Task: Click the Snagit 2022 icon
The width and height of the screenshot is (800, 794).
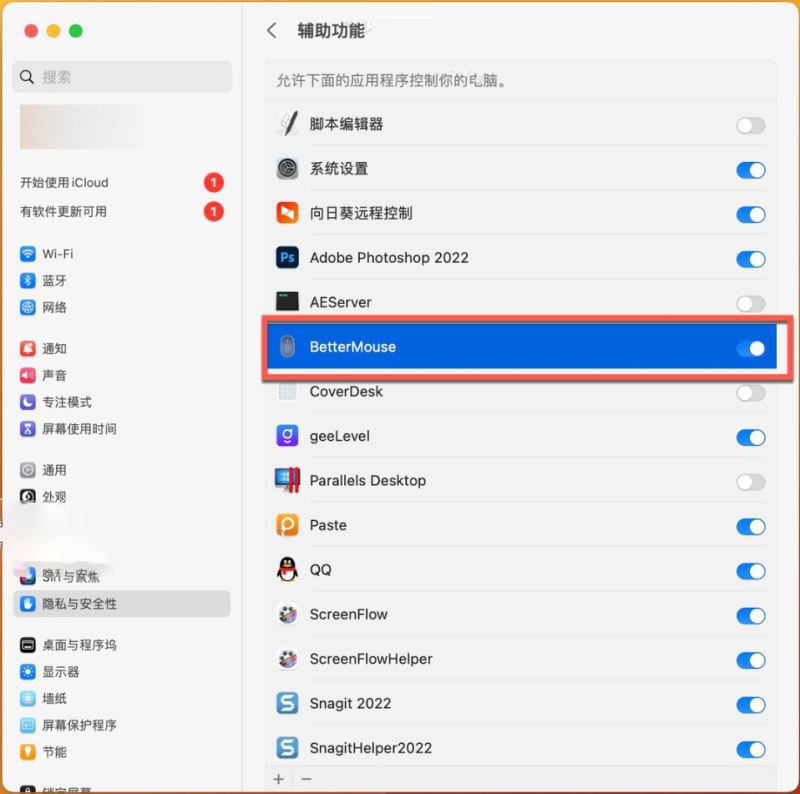Action: pyautogui.click(x=287, y=703)
